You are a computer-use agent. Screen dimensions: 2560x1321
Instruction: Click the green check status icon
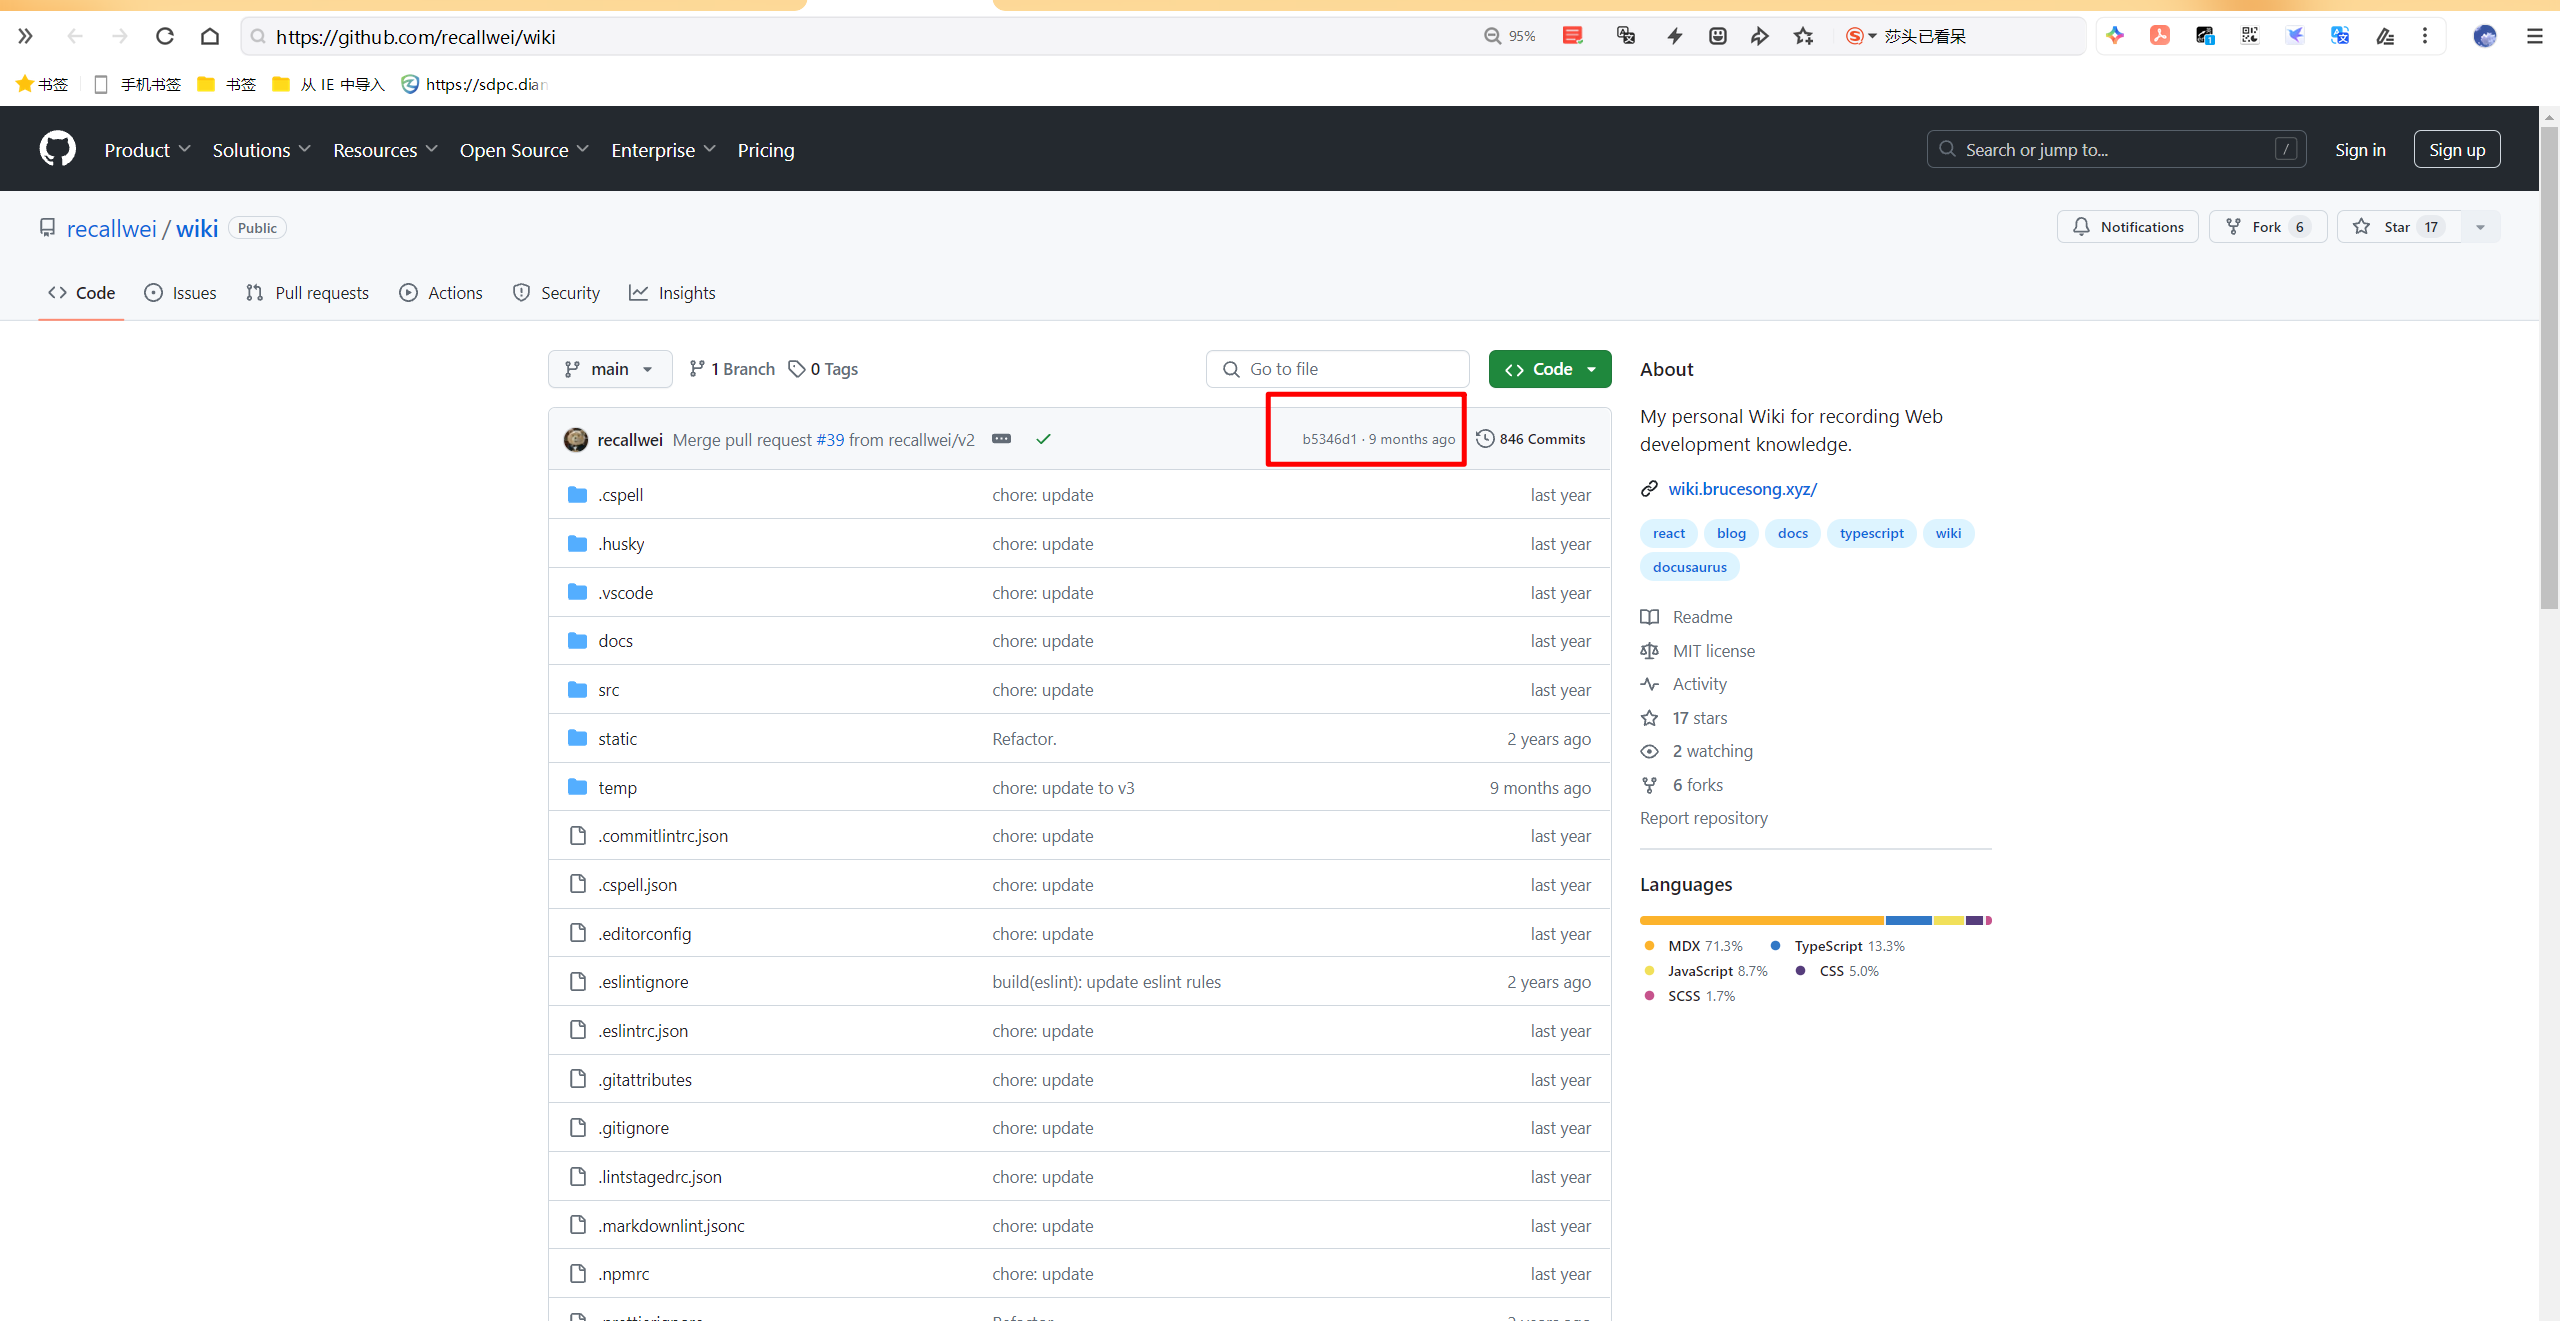(x=1043, y=439)
